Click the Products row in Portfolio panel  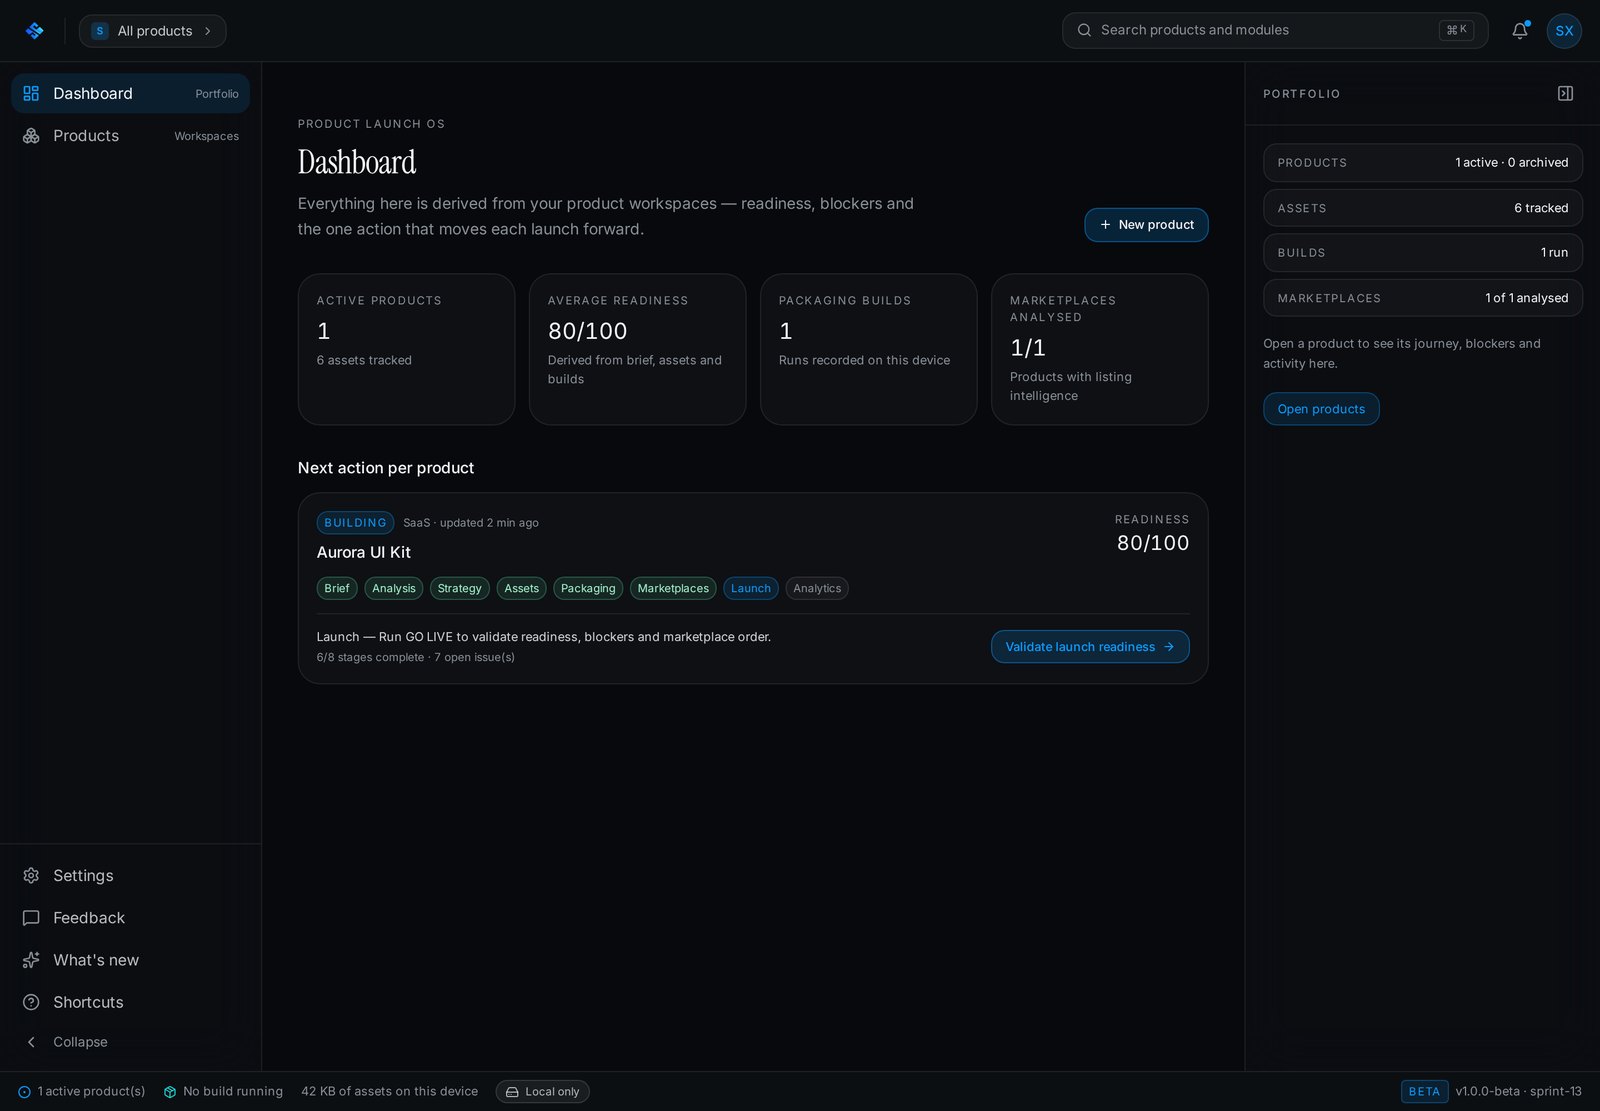point(1423,163)
